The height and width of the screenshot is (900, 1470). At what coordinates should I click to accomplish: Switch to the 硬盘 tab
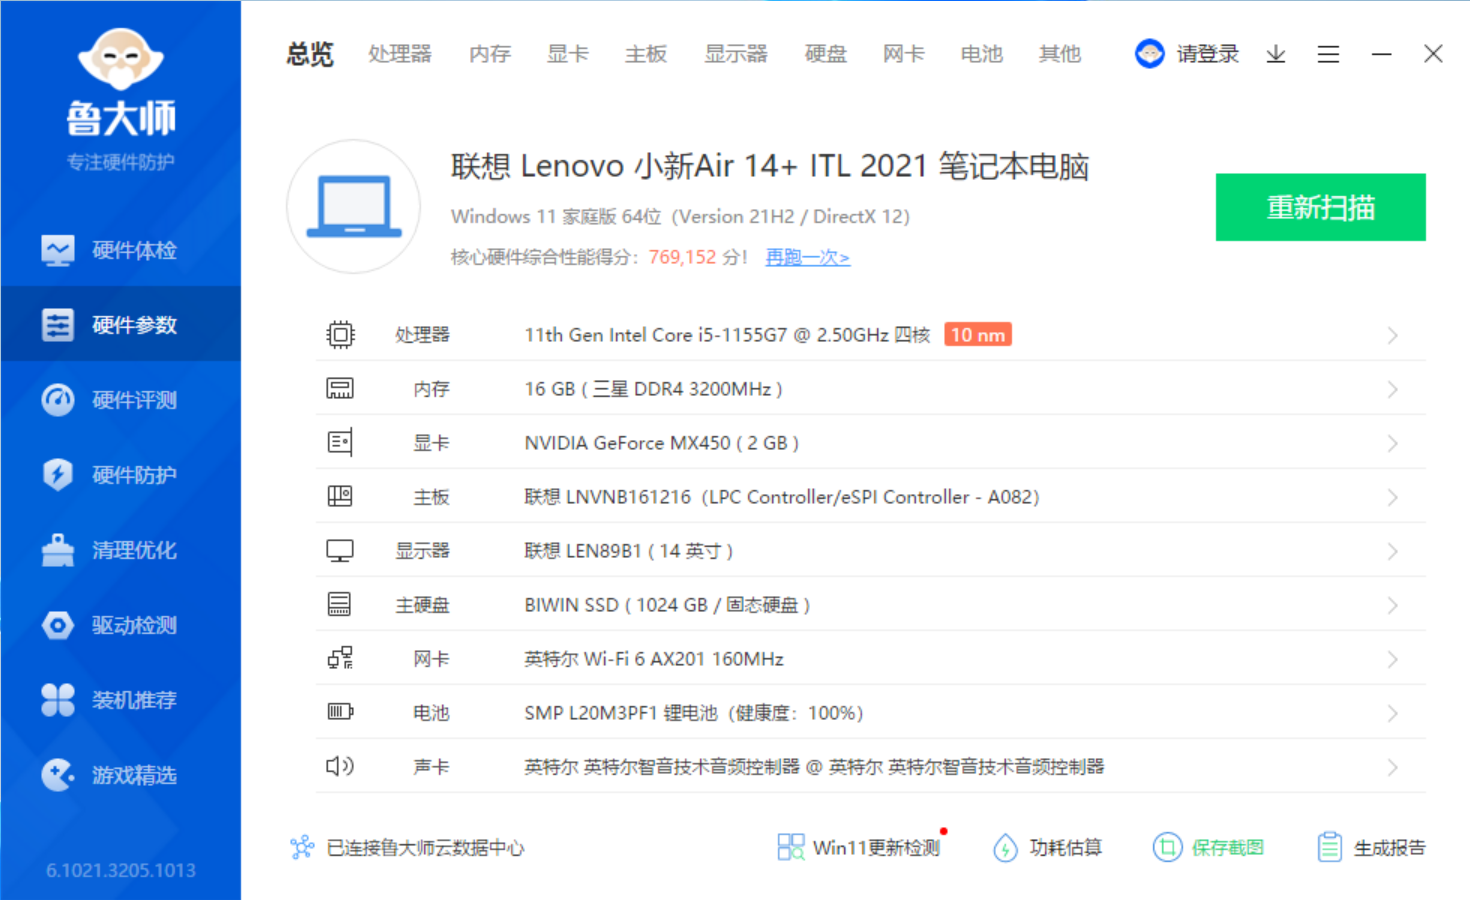[826, 54]
